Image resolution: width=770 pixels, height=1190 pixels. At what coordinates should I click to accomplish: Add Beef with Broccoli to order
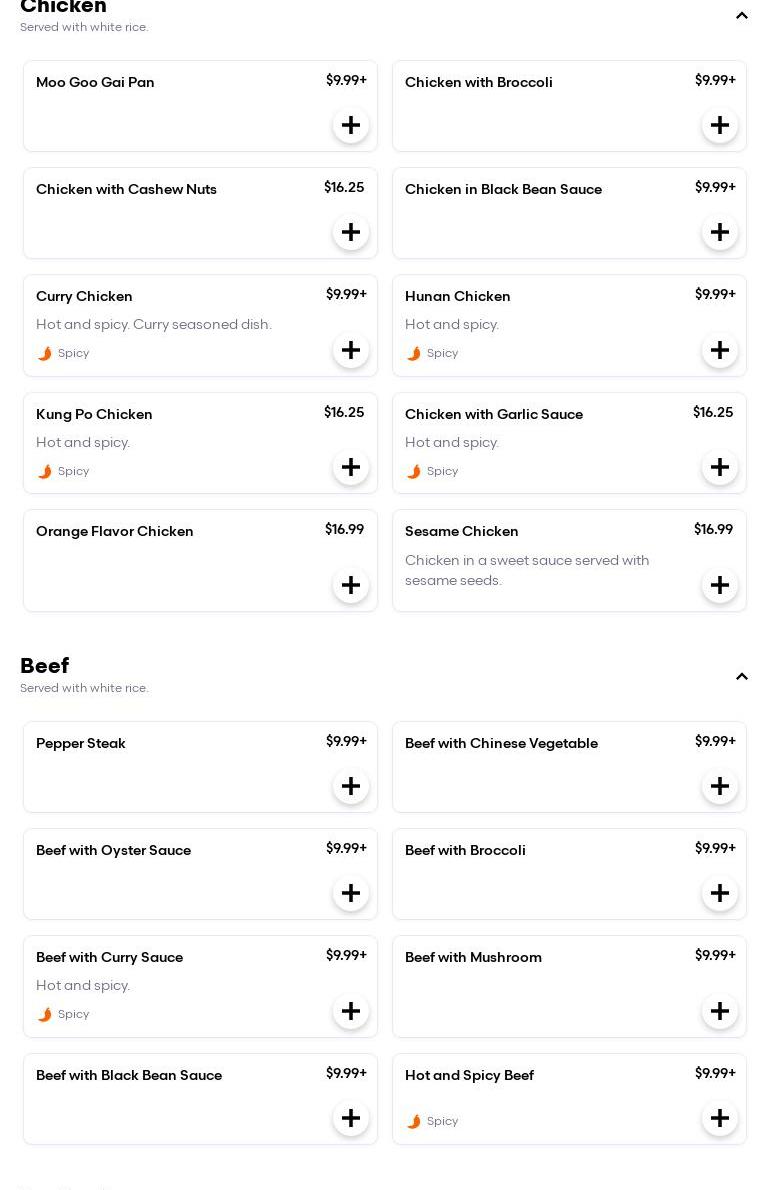coord(720,894)
